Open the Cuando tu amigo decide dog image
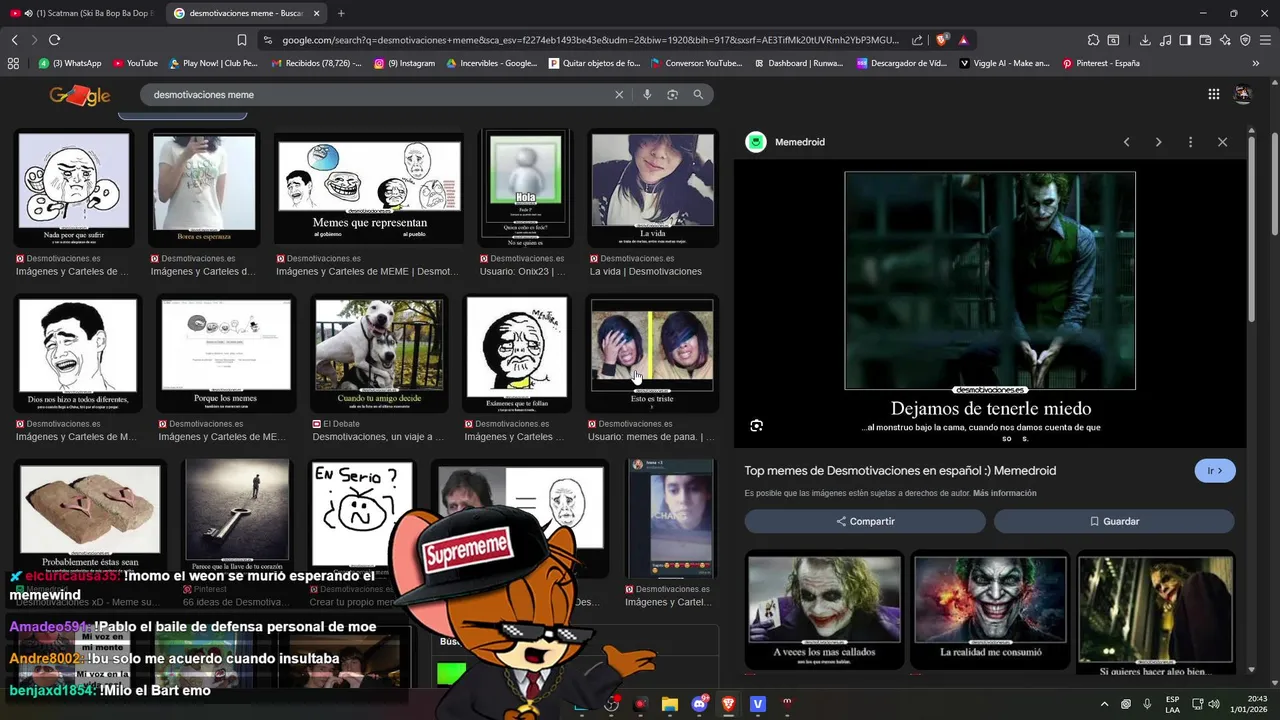Screen dimensions: 1280x720 (379, 353)
